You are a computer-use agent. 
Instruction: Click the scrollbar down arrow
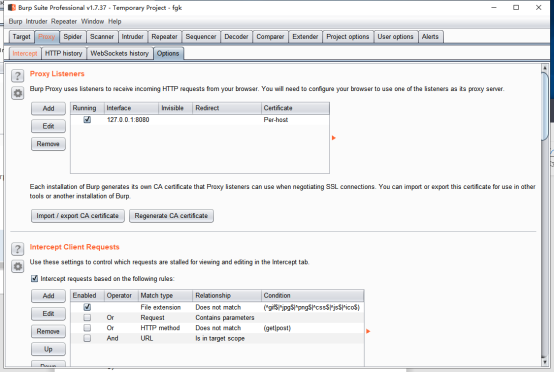tap(544, 362)
